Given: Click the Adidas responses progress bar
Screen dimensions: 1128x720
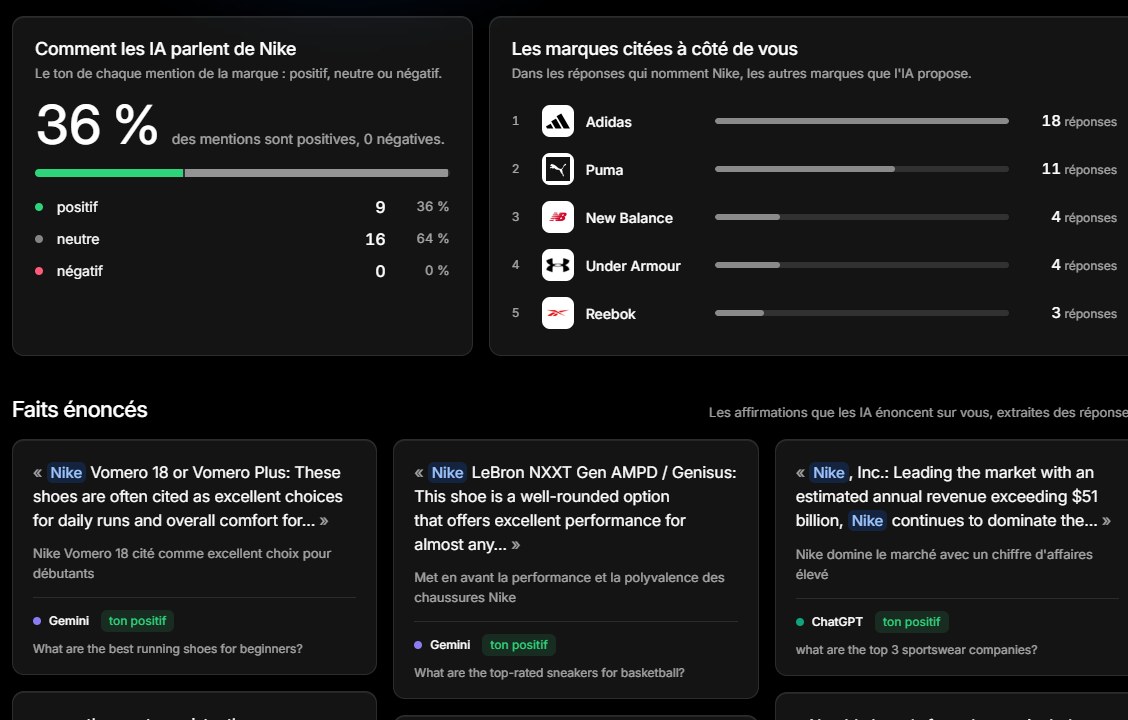Looking at the screenshot, I should point(862,122).
